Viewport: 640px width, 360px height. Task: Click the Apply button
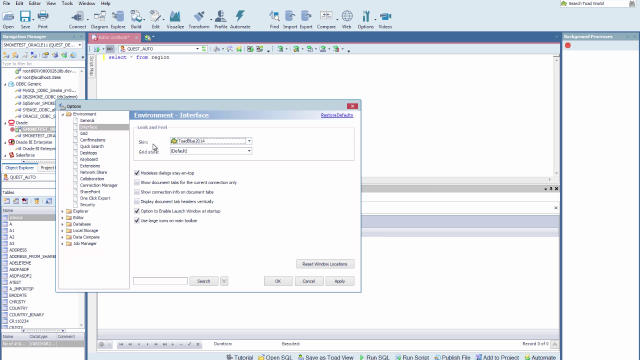(x=340, y=281)
